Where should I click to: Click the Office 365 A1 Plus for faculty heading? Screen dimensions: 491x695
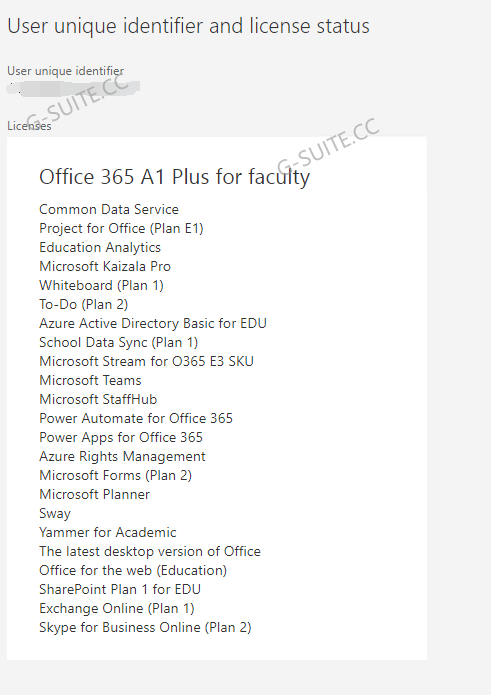point(175,177)
